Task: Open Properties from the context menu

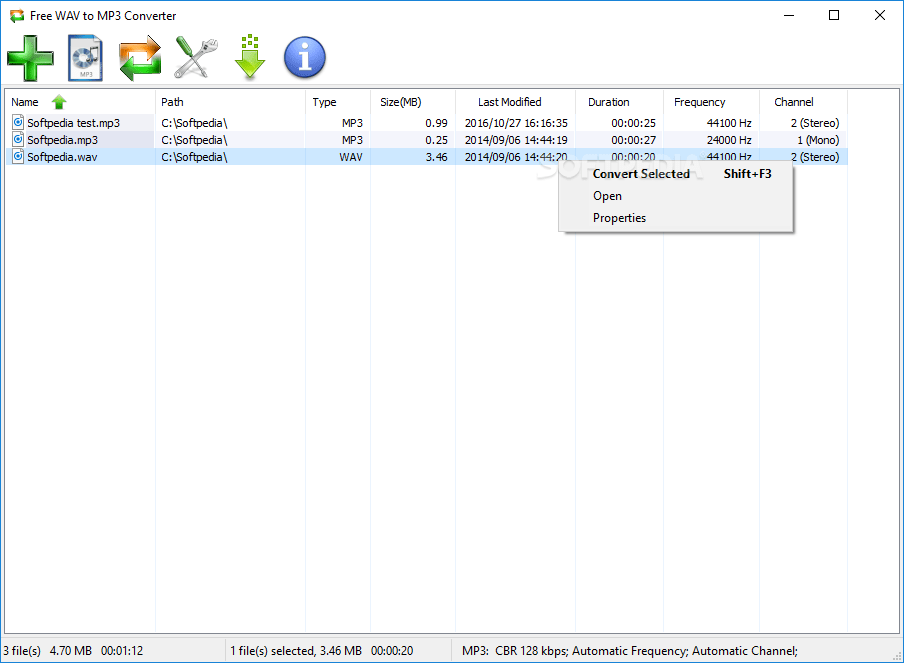Action: [619, 217]
